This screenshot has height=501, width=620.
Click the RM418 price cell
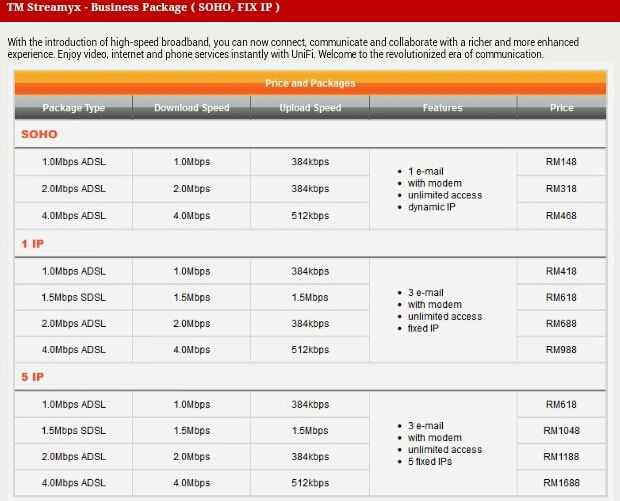point(561,271)
